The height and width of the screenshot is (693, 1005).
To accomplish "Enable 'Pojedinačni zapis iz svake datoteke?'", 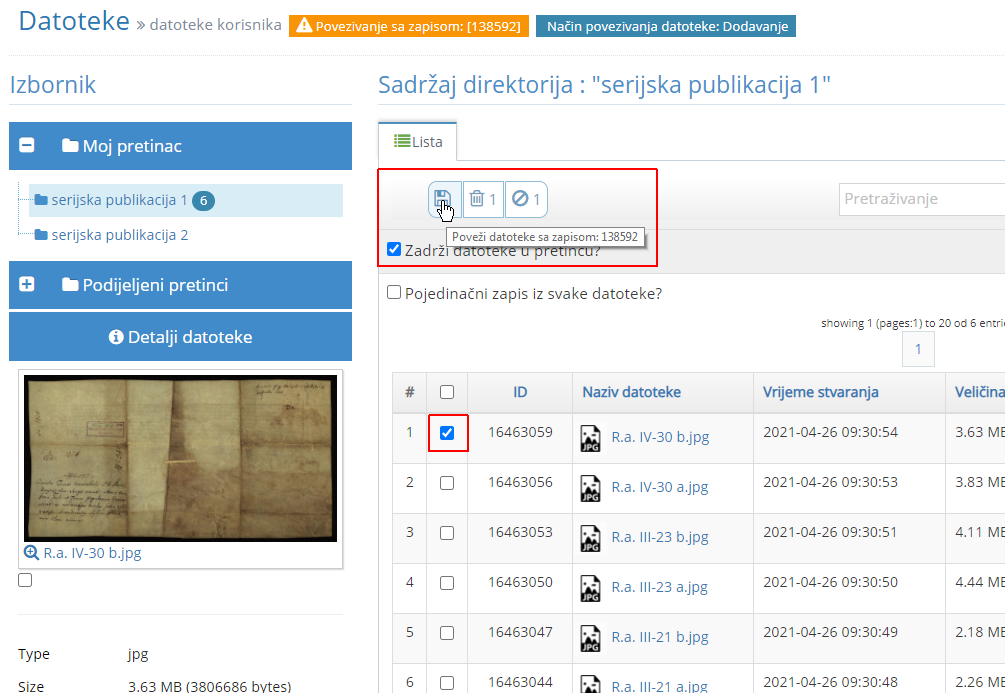I will click(394, 291).
